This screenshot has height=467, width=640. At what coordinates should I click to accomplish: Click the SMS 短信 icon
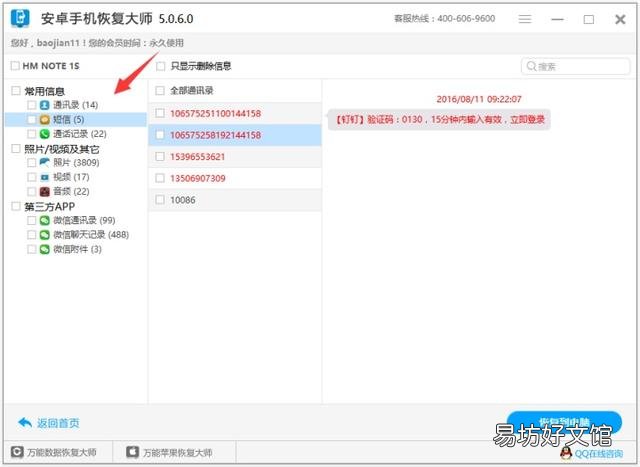click(44, 120)
